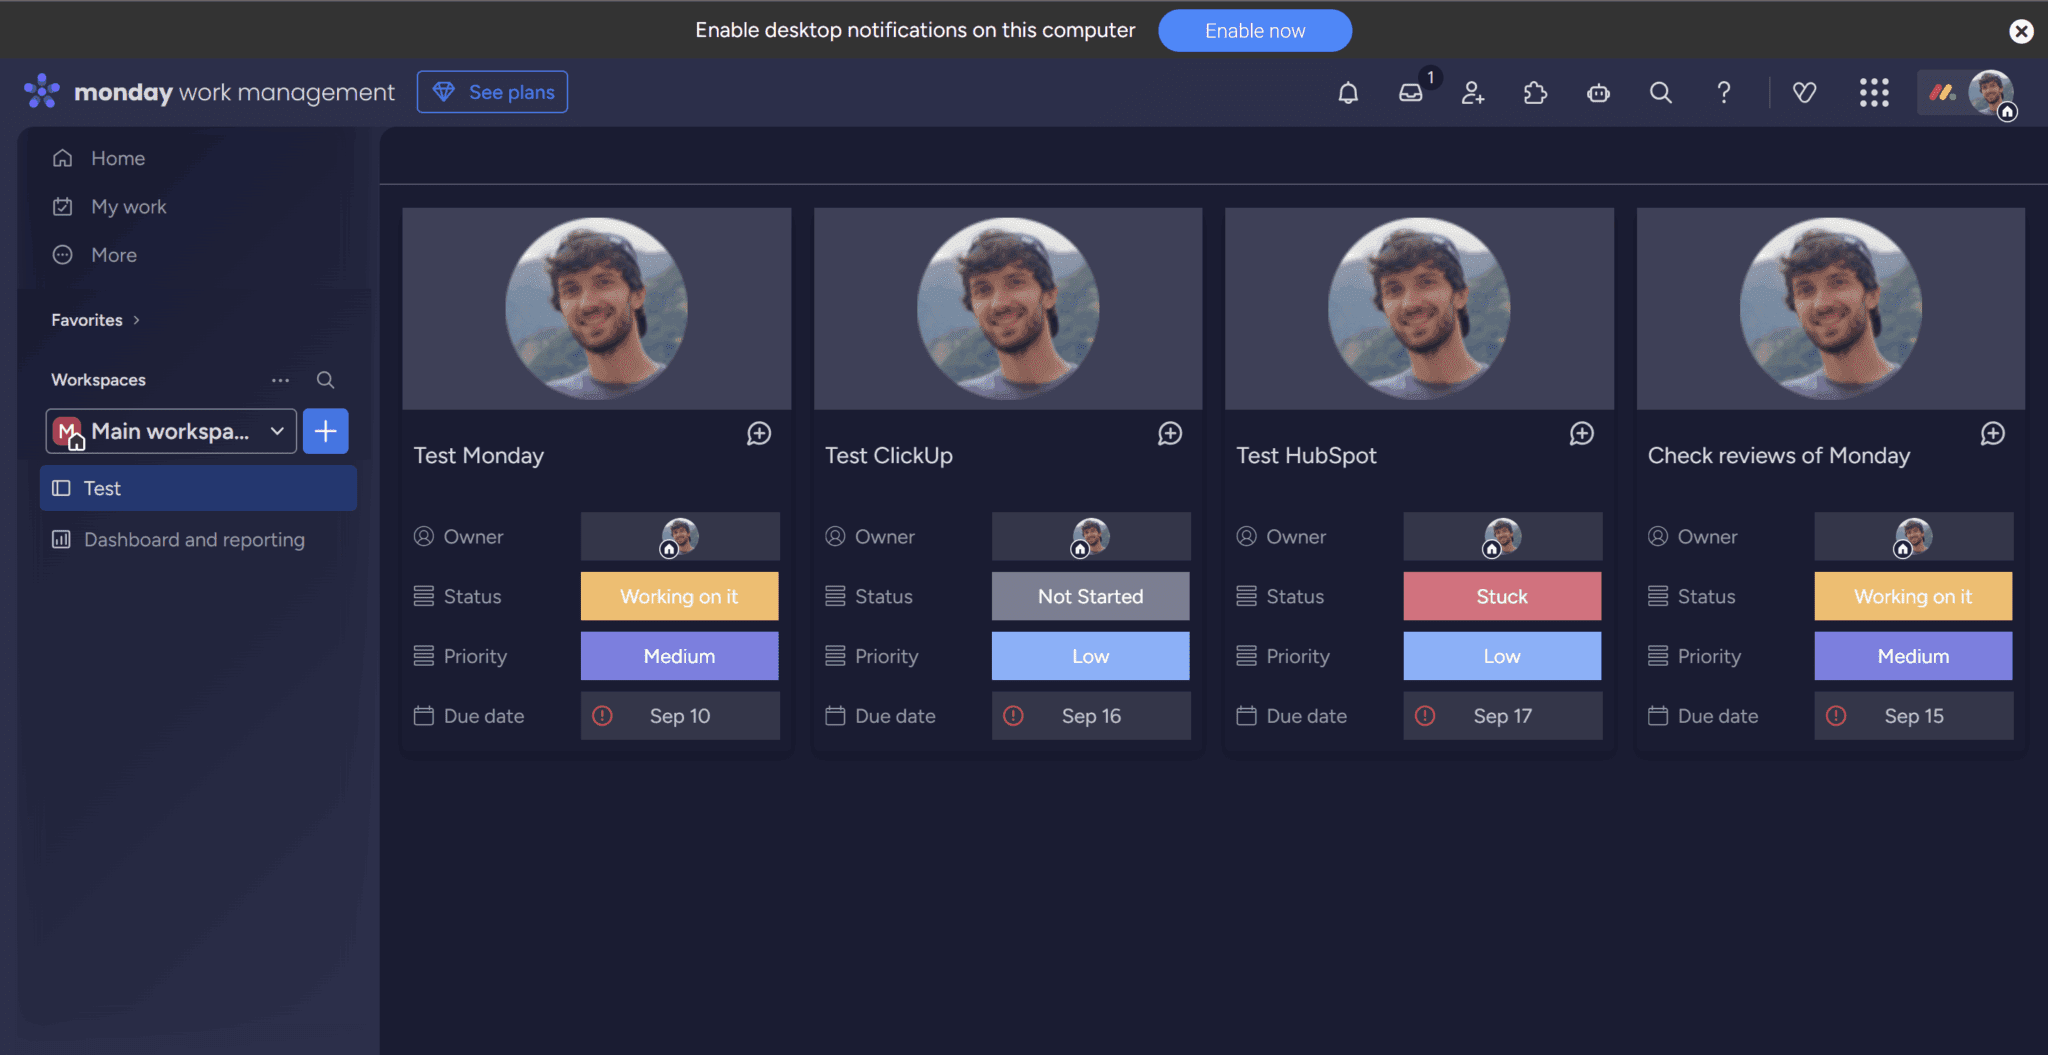Change Check reviews of Monday status

(x=1914, y=597)
